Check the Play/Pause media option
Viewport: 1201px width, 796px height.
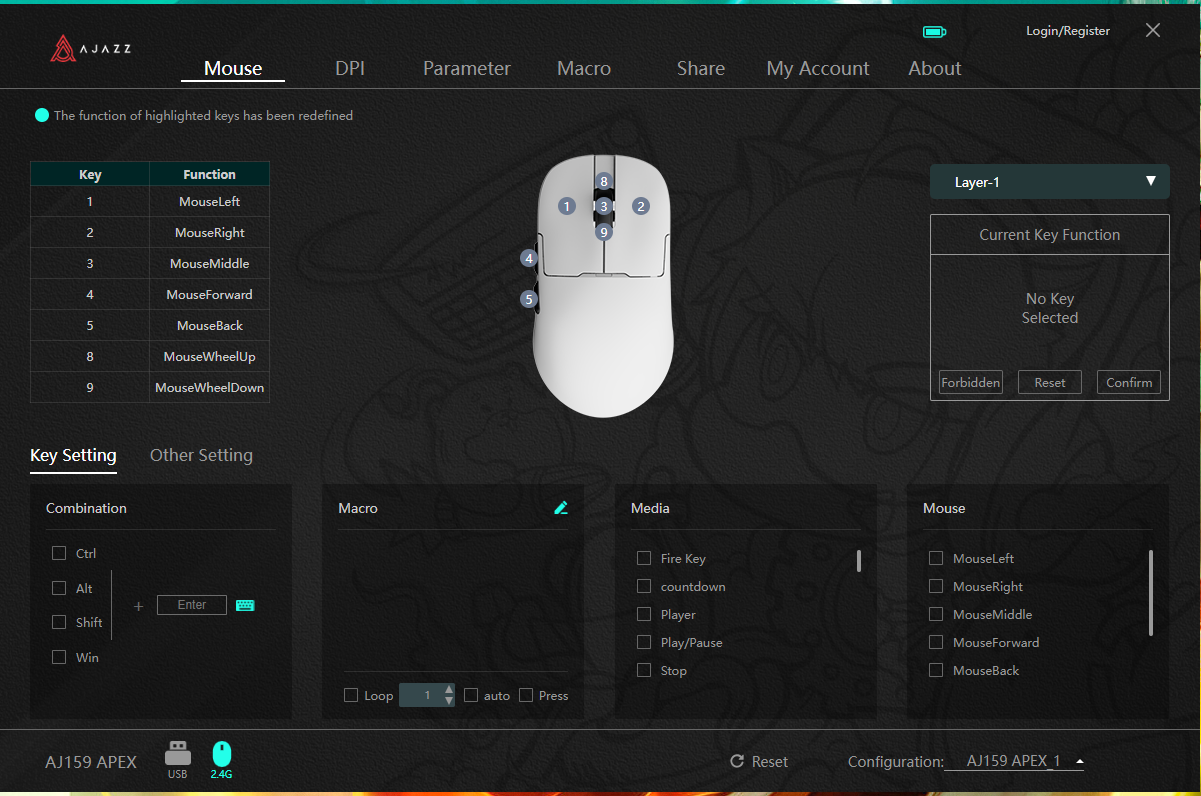pyautogui.click(x=644, y=642)
